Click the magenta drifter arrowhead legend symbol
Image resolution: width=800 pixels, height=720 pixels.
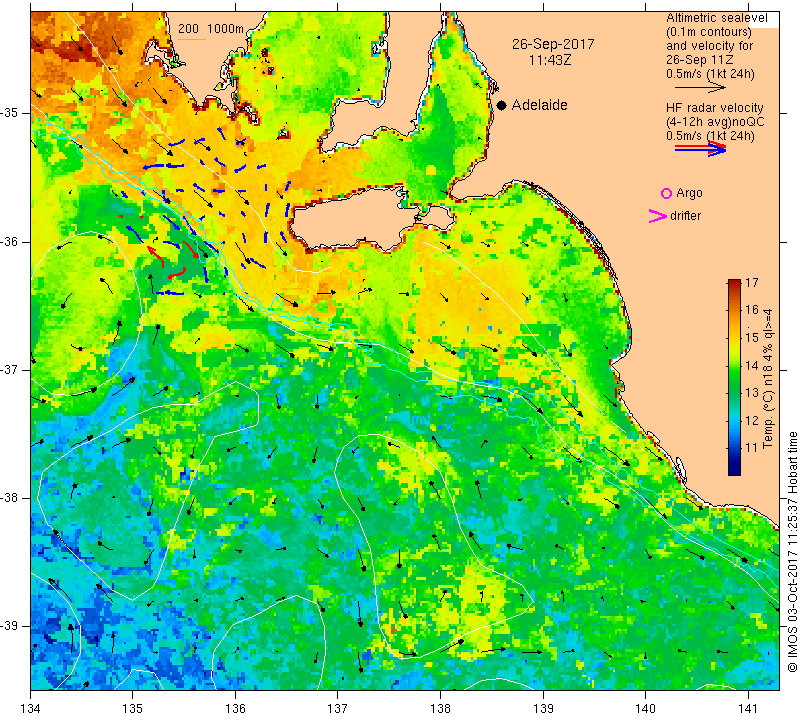point(658,216)
